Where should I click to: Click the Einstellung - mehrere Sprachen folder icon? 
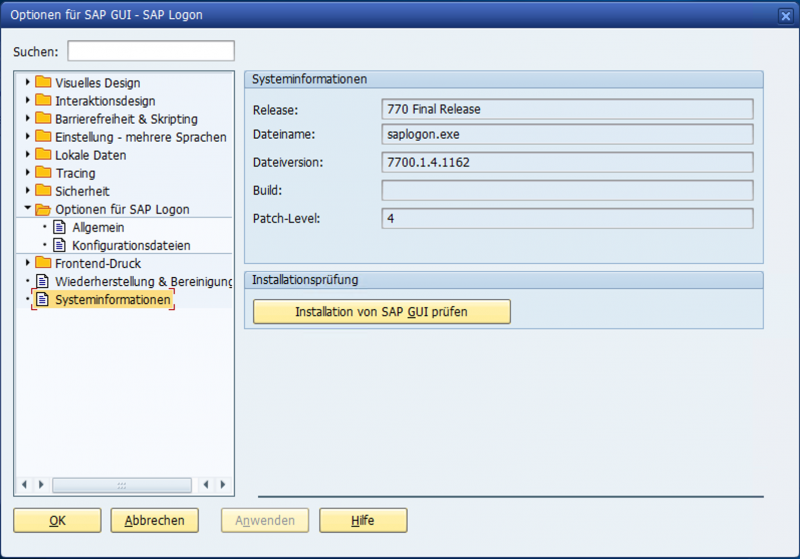tap(43, 136)
